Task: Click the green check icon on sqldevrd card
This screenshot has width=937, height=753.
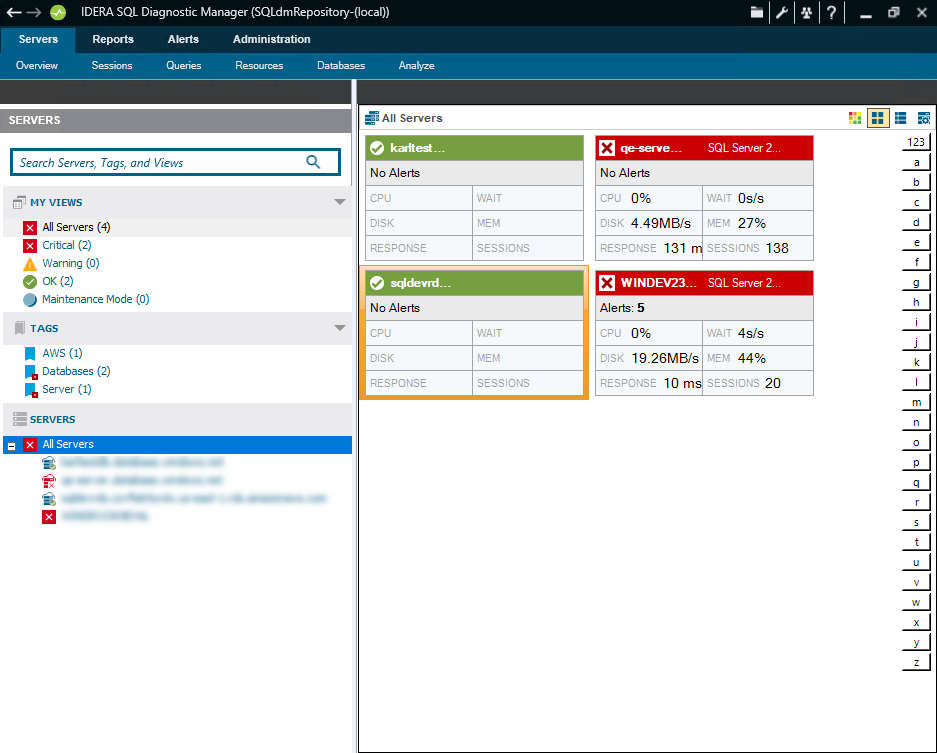Action: pos(377,283)
